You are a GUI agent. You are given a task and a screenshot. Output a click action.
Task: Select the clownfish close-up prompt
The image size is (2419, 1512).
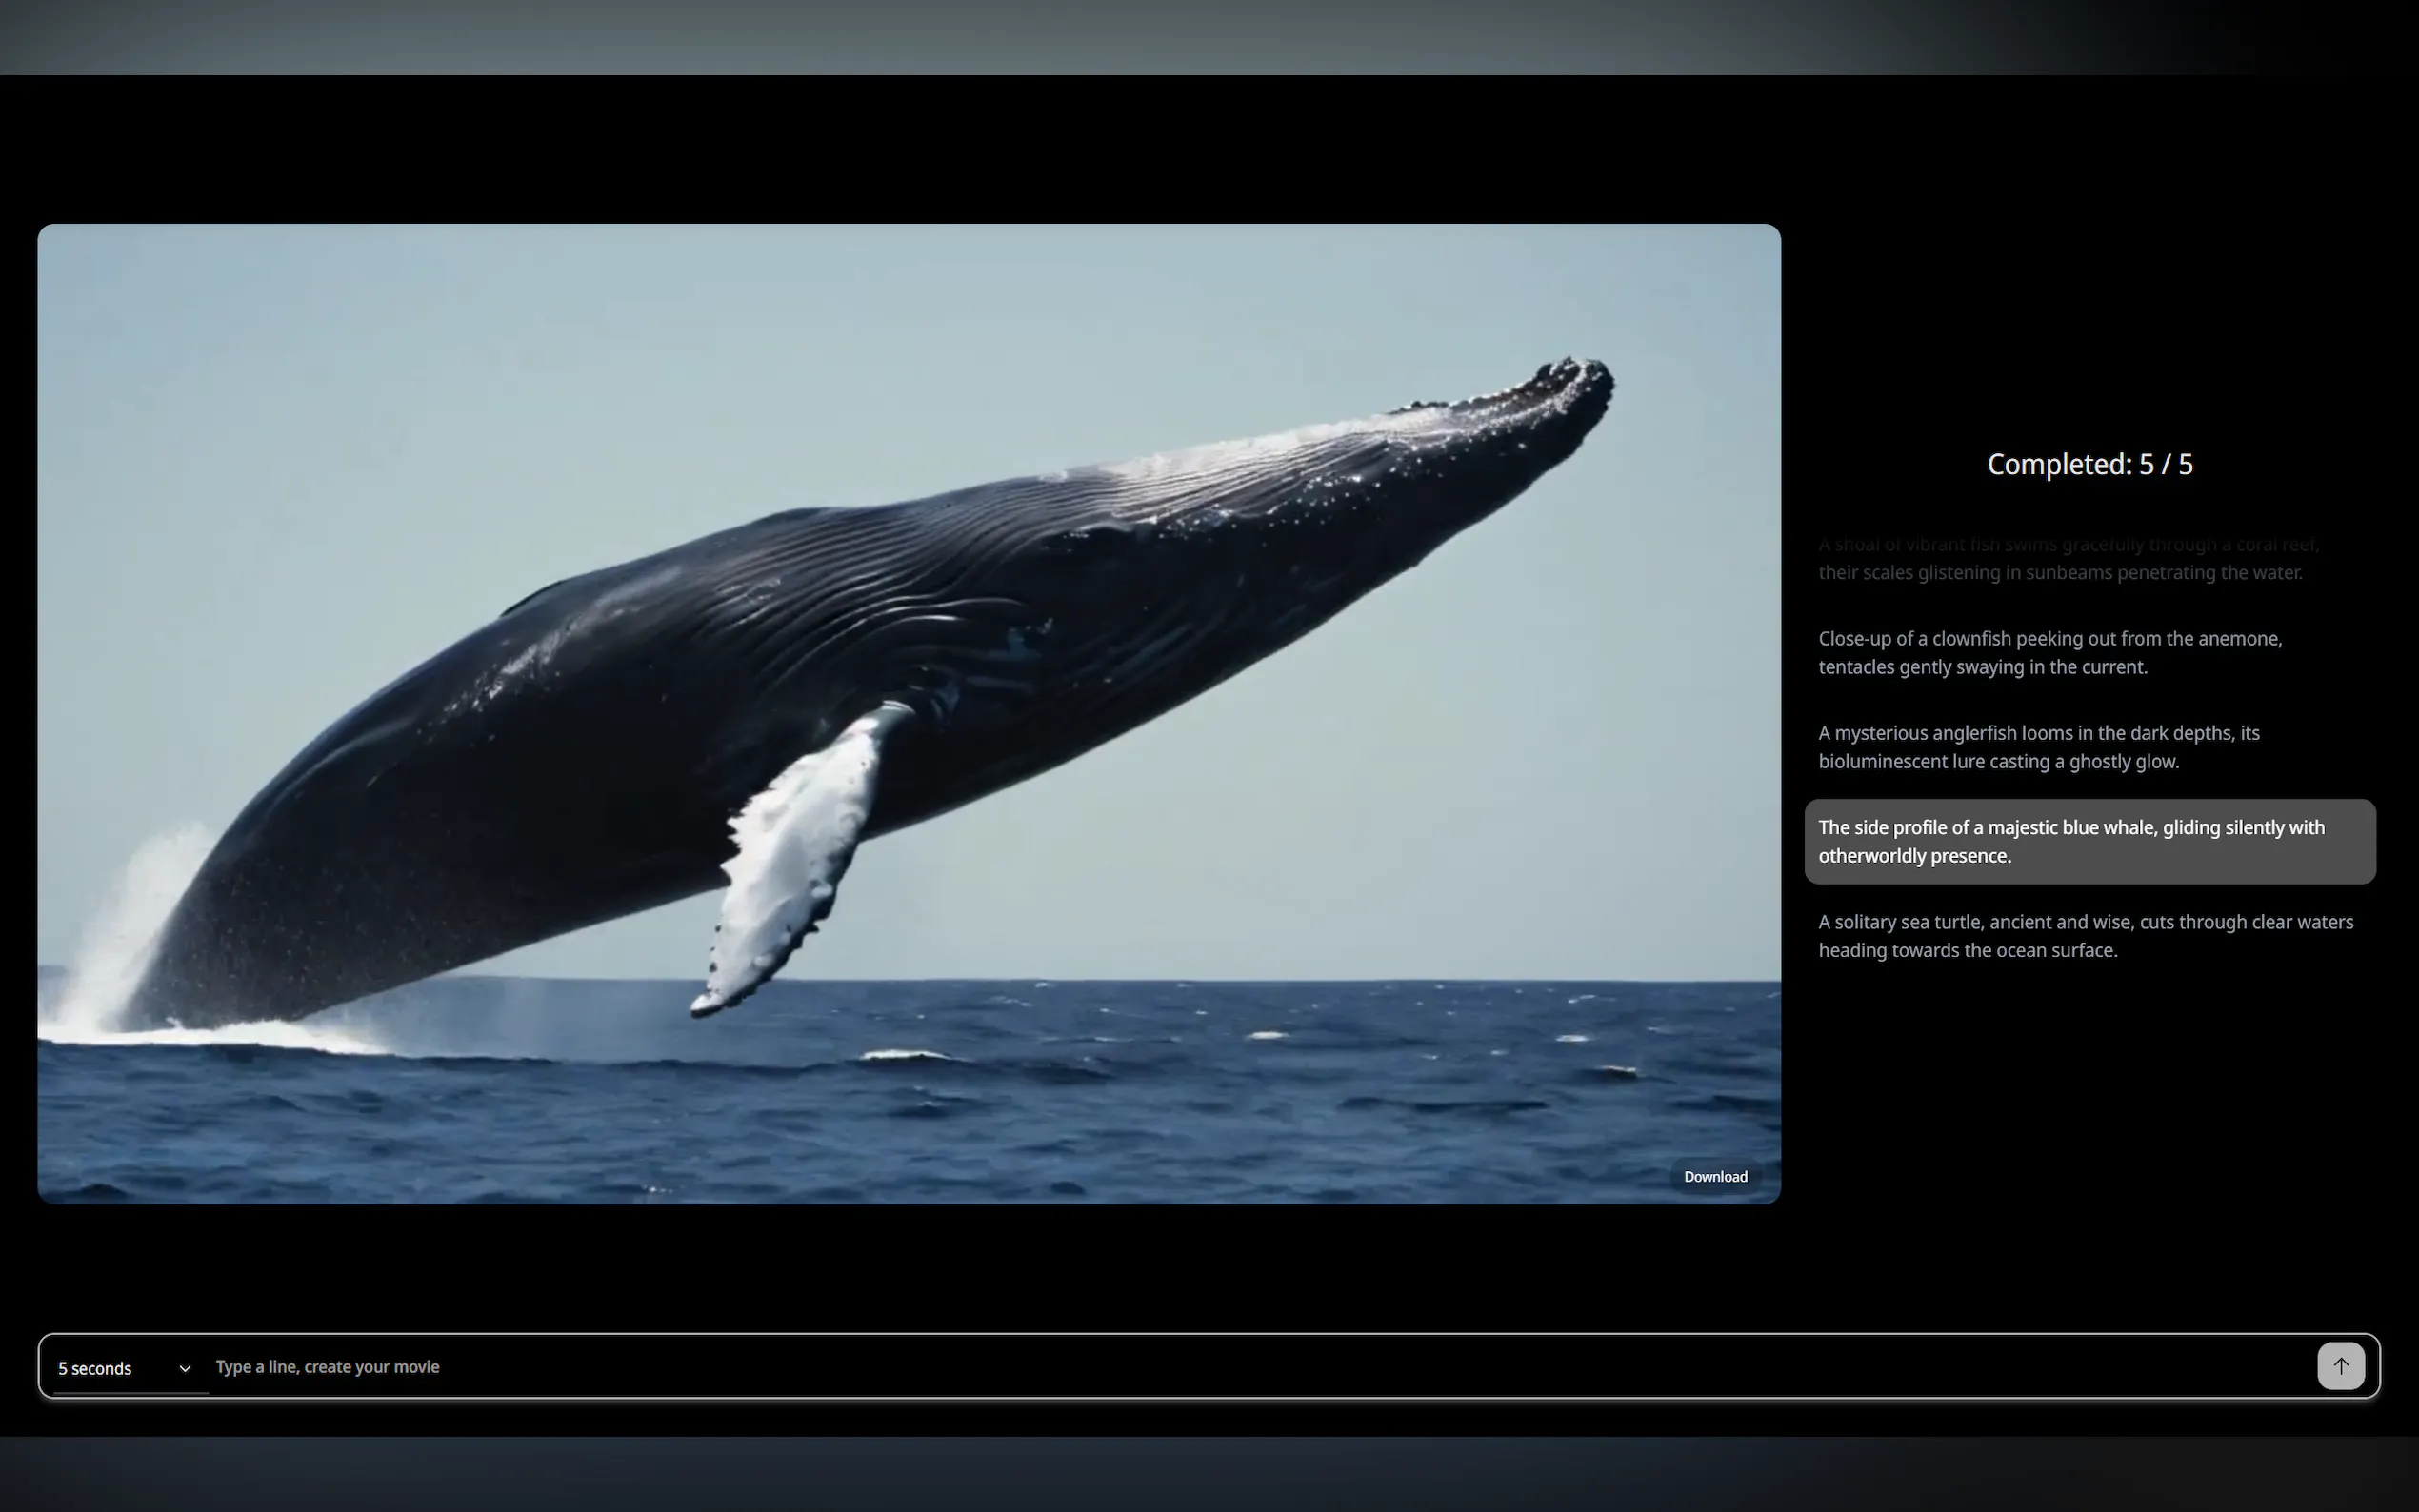2049,652
